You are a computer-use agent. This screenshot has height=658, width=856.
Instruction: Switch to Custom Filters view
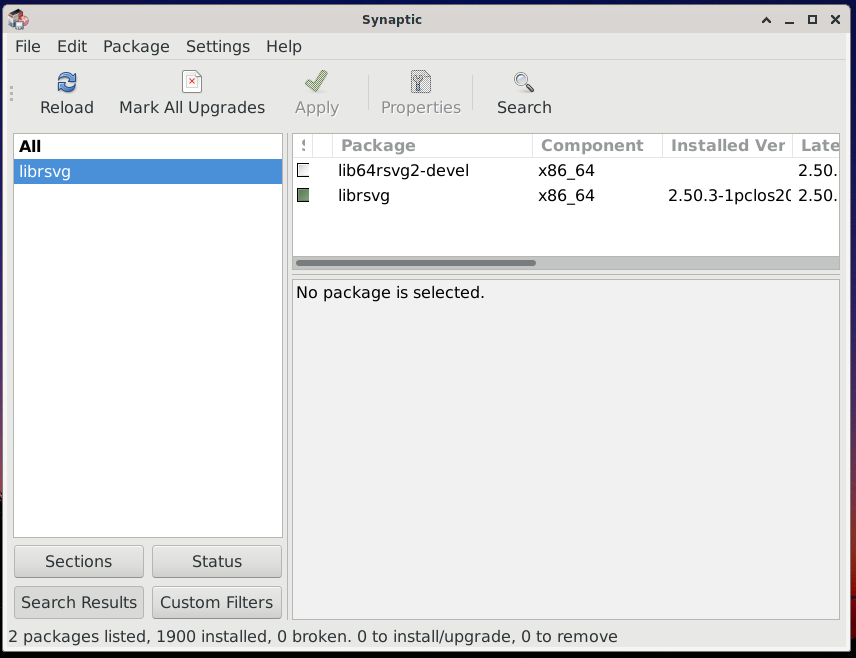coord(217,602)
